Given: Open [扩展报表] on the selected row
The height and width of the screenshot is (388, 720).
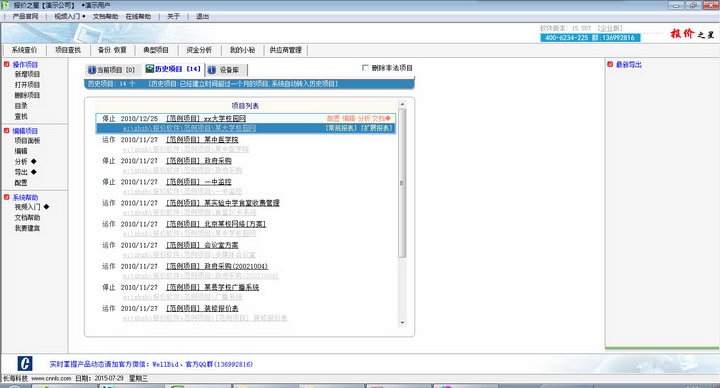Looking at the screenshot, I should click(377, 128).
